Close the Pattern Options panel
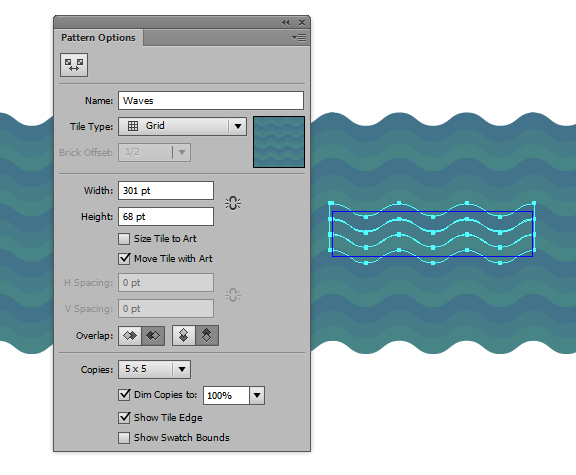 pos(302,23)
